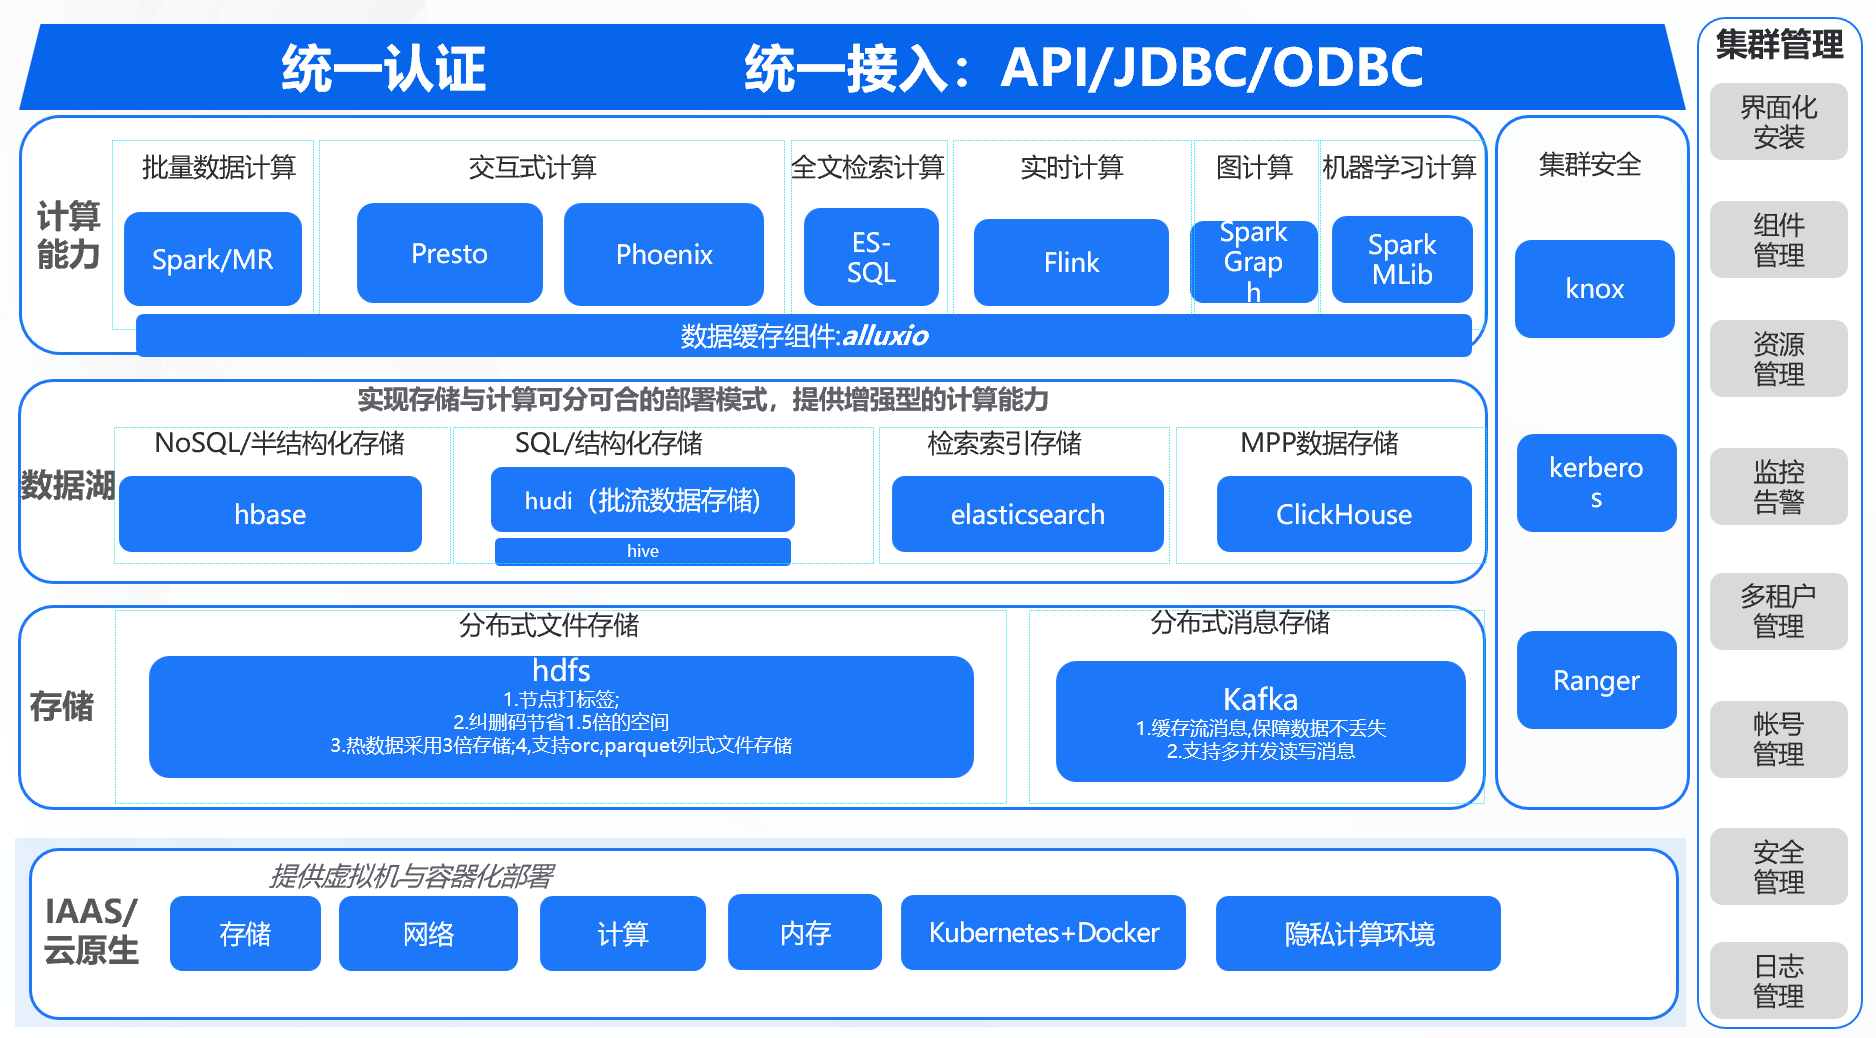This screenshot has height=1038, width=1876.
Task: Click the alluxio data cache bar
Action: 803,336
